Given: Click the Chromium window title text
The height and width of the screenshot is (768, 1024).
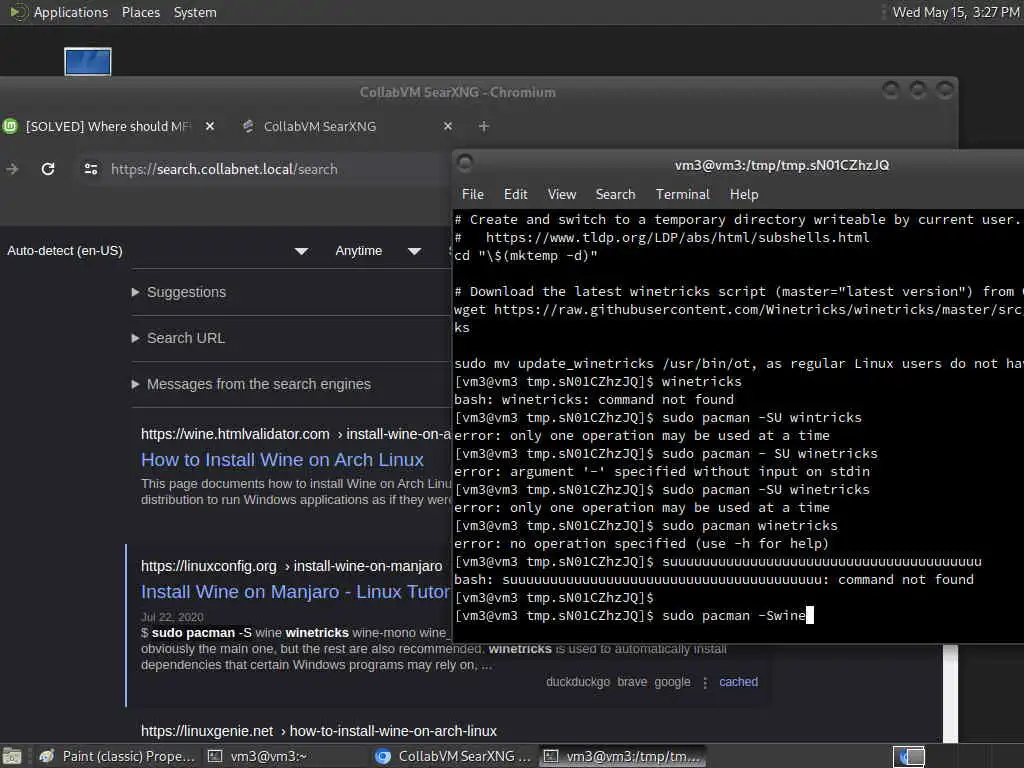Looking at the screenshot, I should pyautogui.click(x=458, y=92).
